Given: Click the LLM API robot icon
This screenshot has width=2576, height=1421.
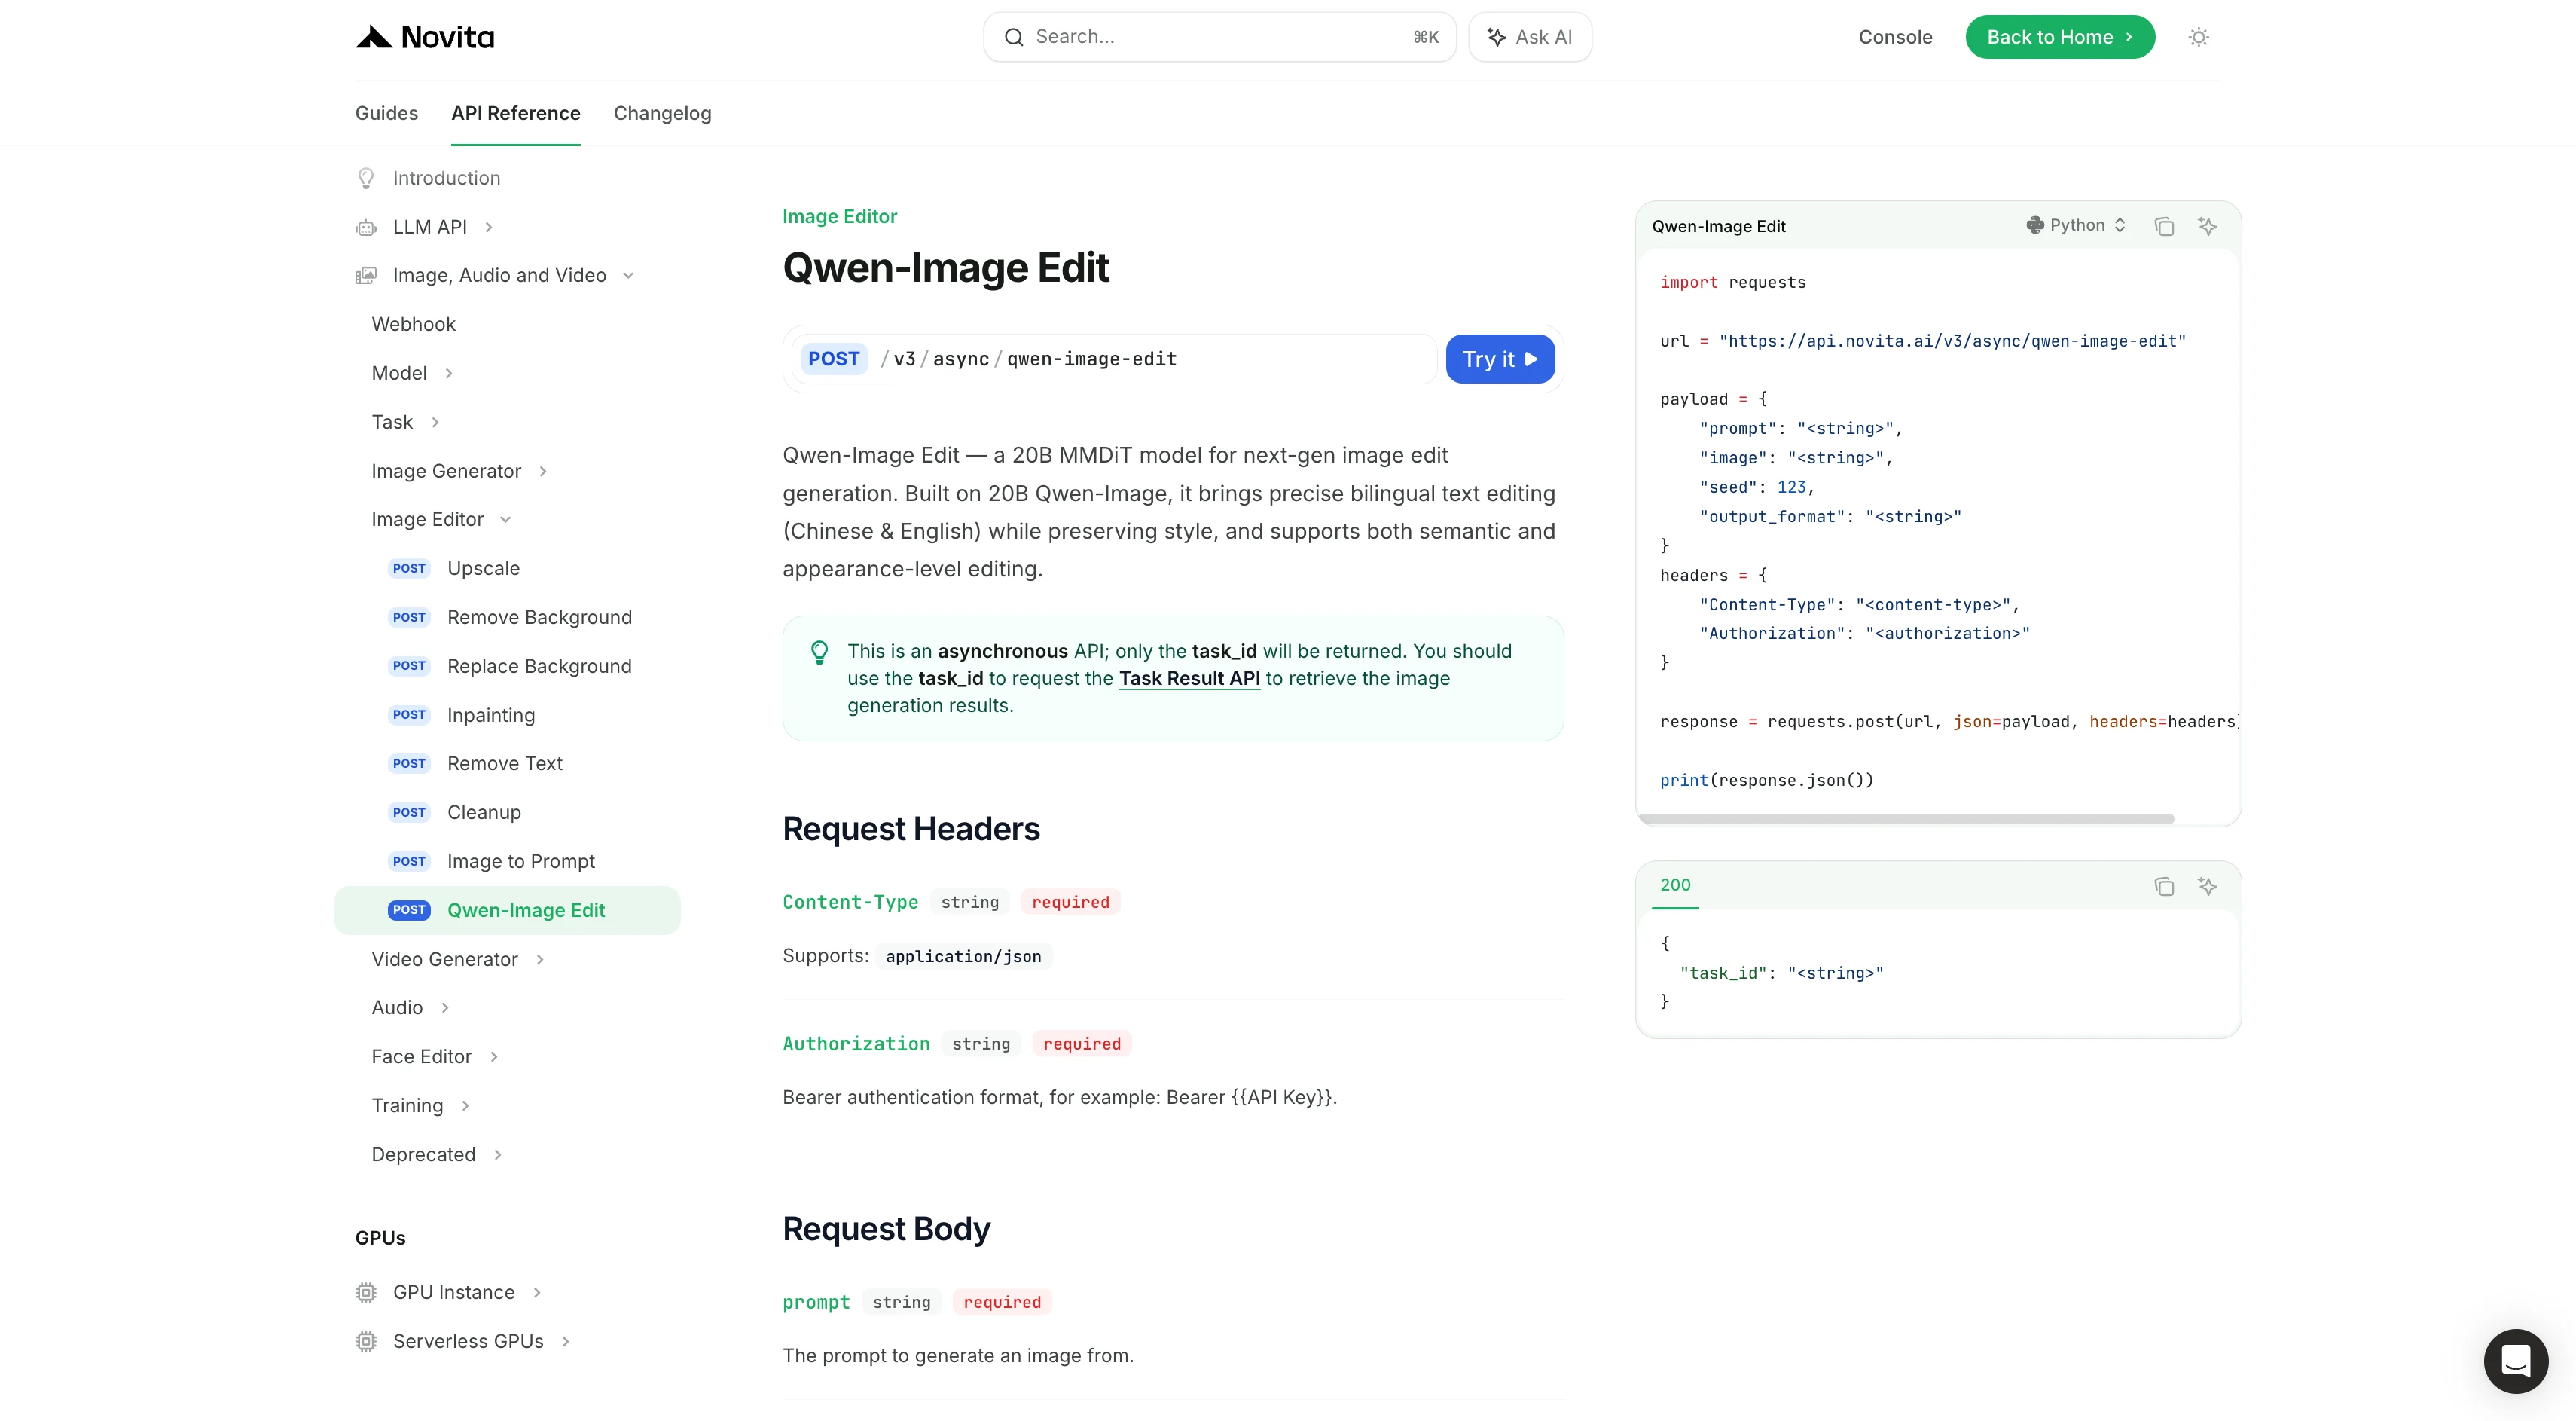Looking at the screenshot, I should click(366, 227).
